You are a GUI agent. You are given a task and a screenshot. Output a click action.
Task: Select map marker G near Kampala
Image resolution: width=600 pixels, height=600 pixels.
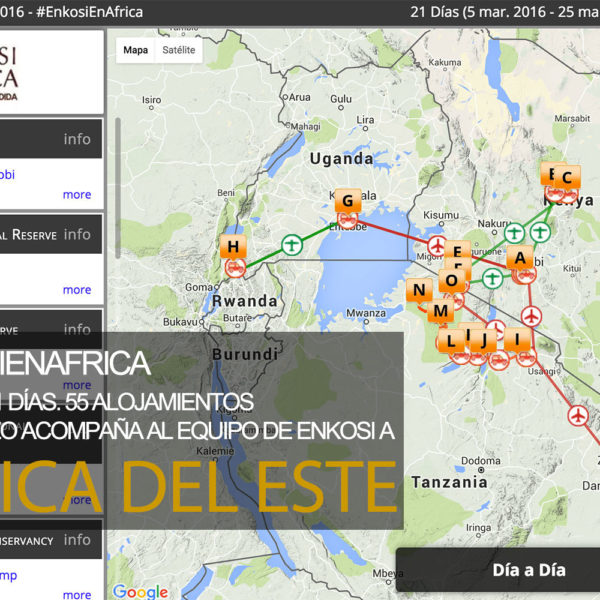(348, 201)
